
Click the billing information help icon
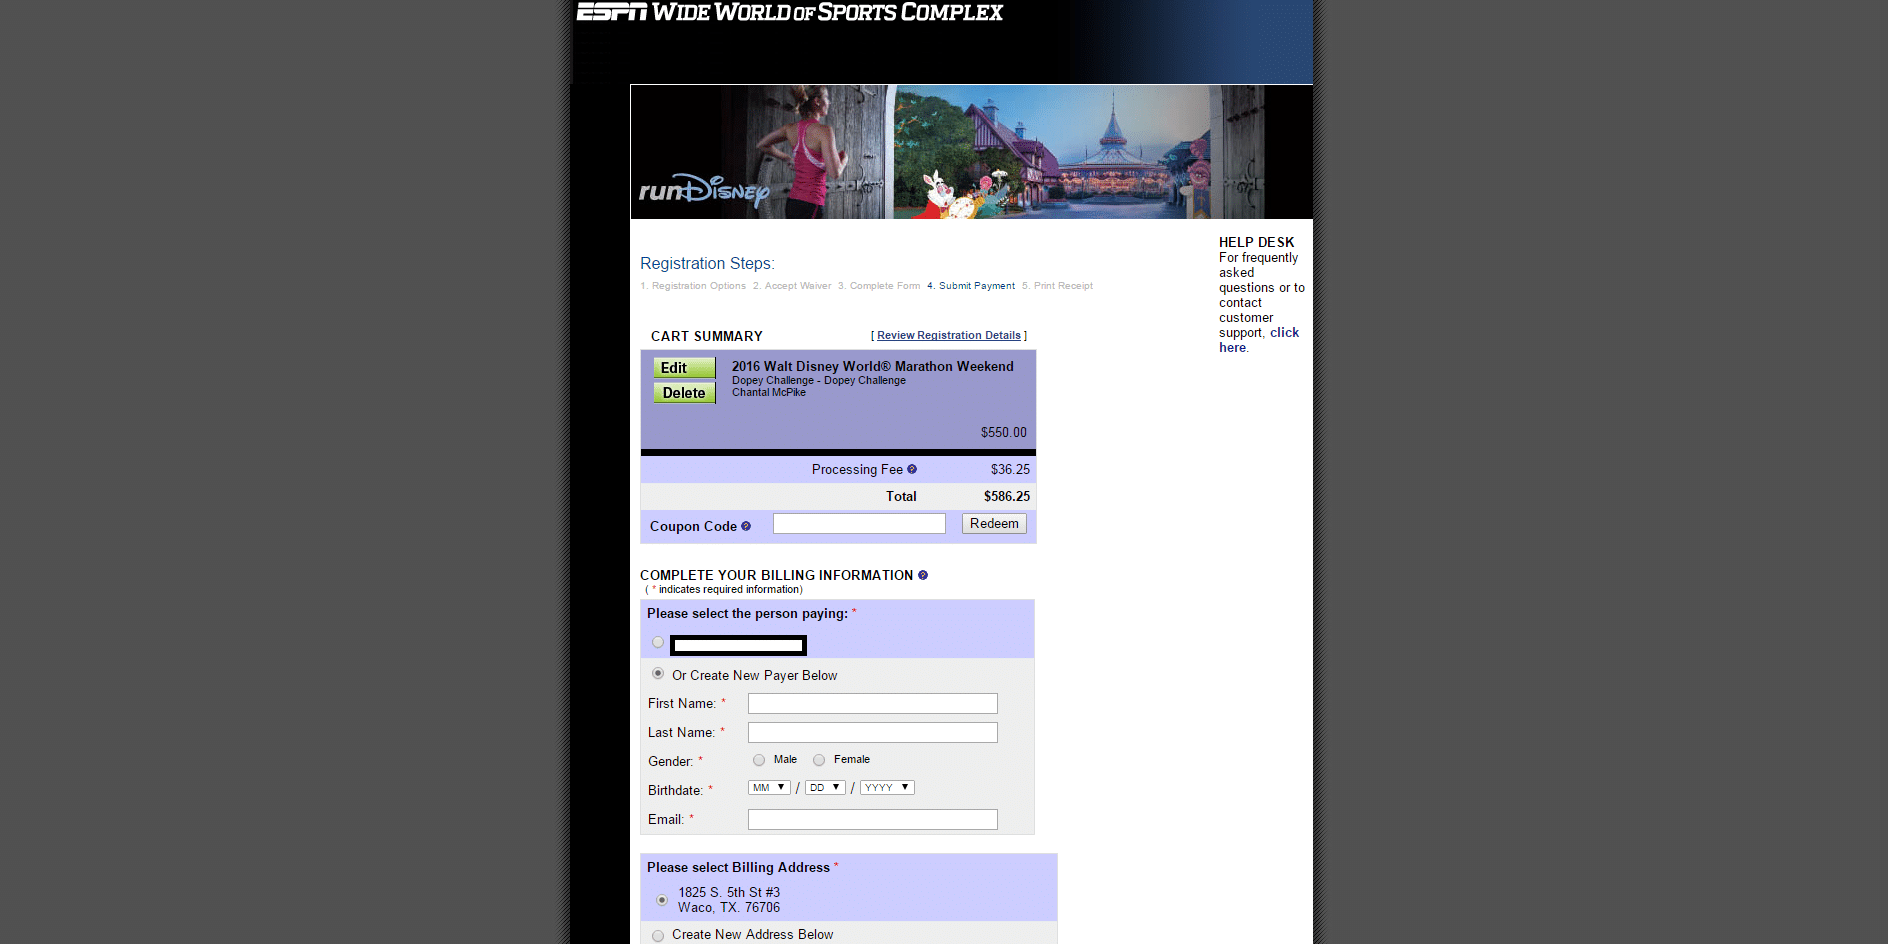(923, 575)
